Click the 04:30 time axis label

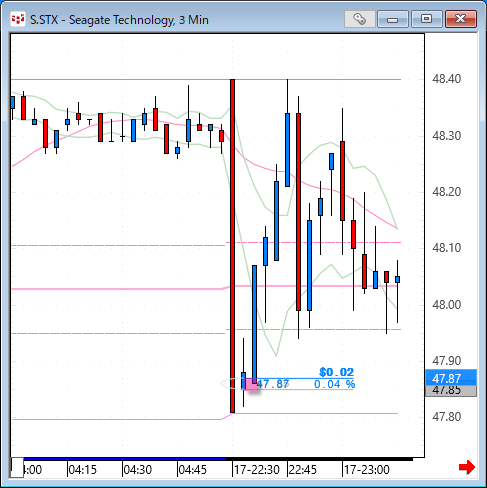click(138, 470)
